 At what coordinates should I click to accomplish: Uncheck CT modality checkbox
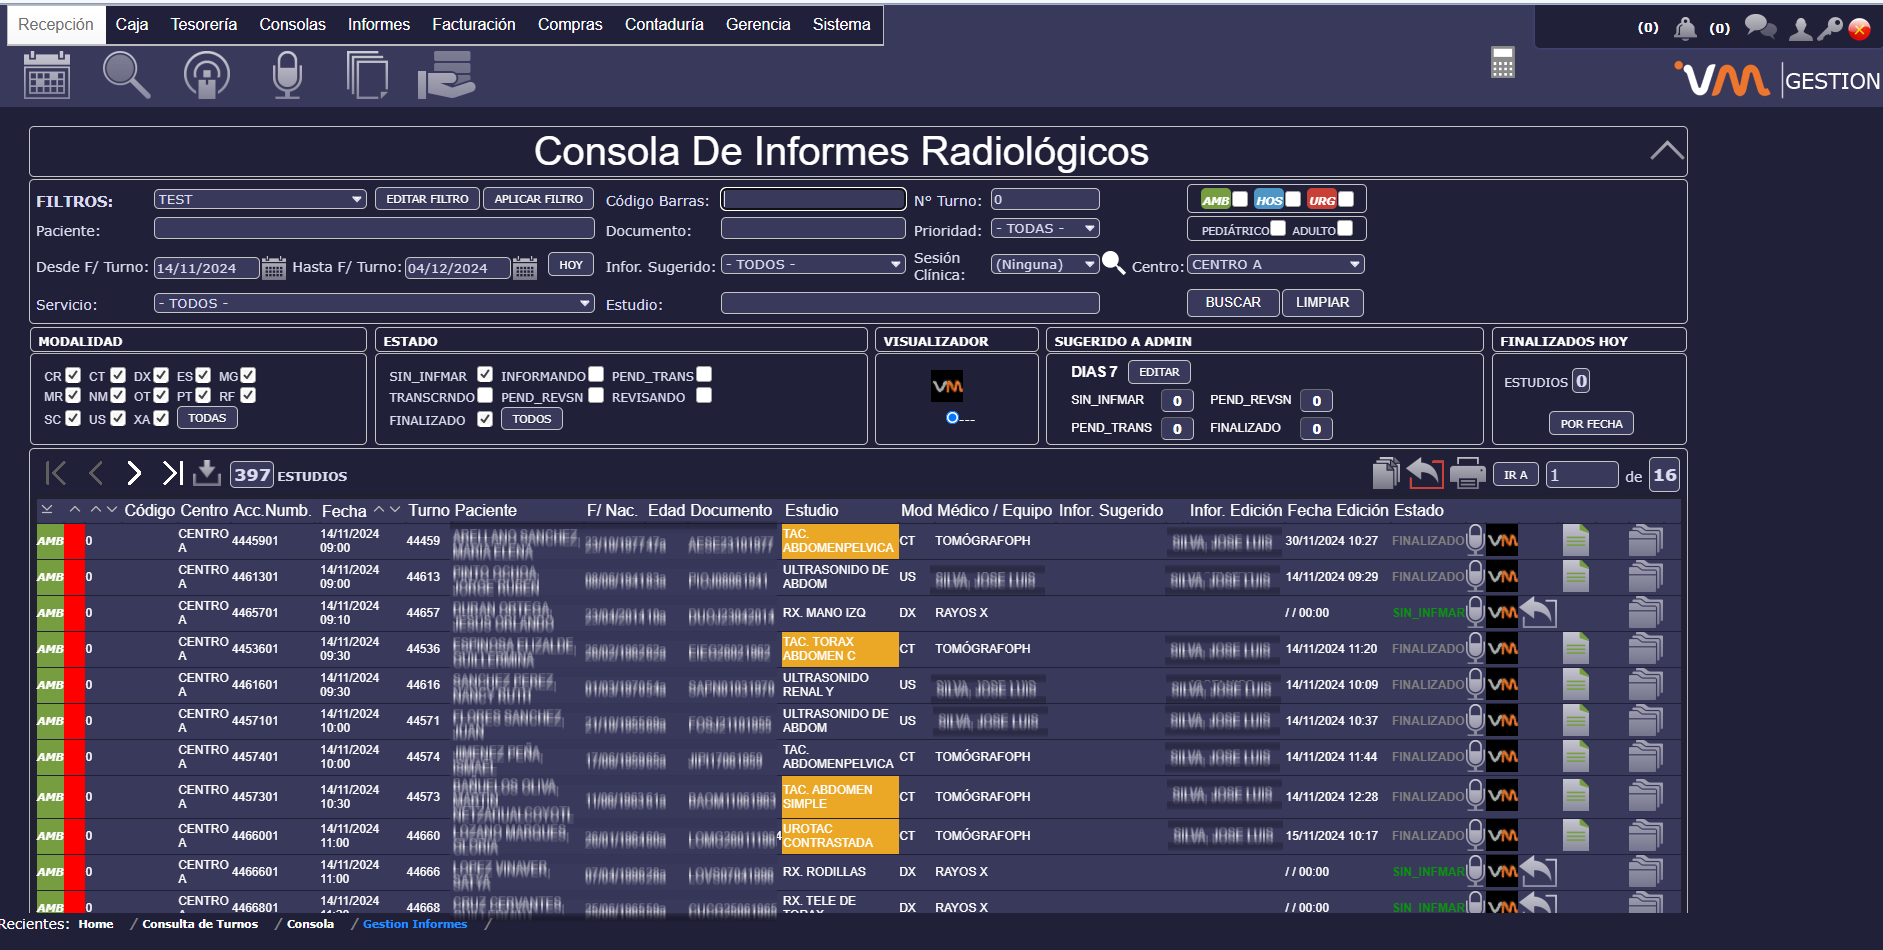(118, 375)
